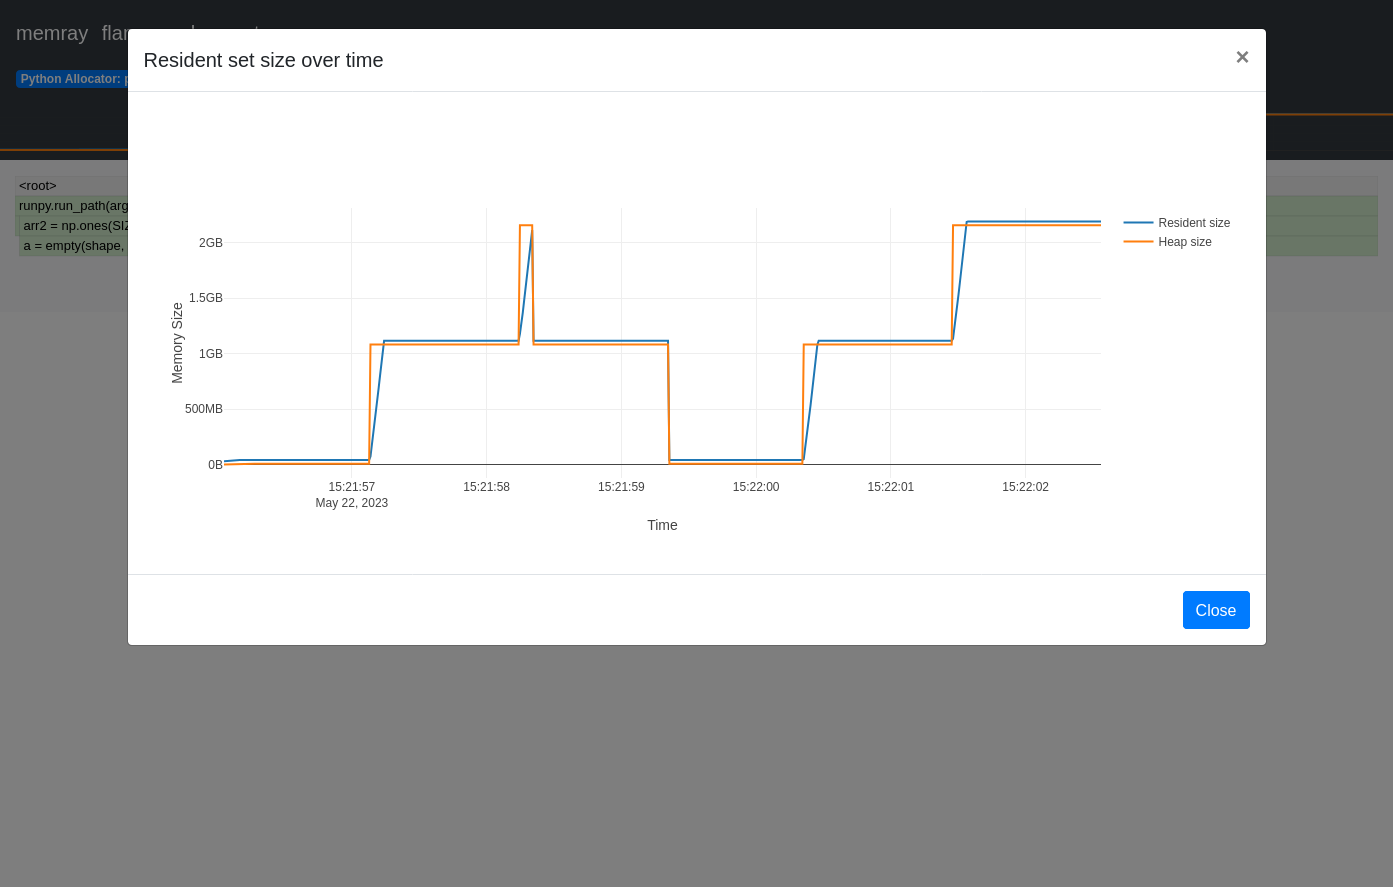This screenshot has height=887, width=1393.
Task: Click the Memory Size y-axis title
Action: (177, 343)
